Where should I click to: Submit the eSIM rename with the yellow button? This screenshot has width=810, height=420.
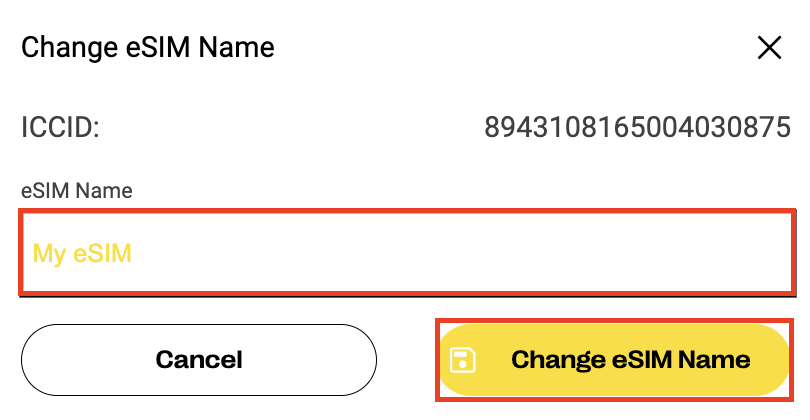[x=614, y=360]
